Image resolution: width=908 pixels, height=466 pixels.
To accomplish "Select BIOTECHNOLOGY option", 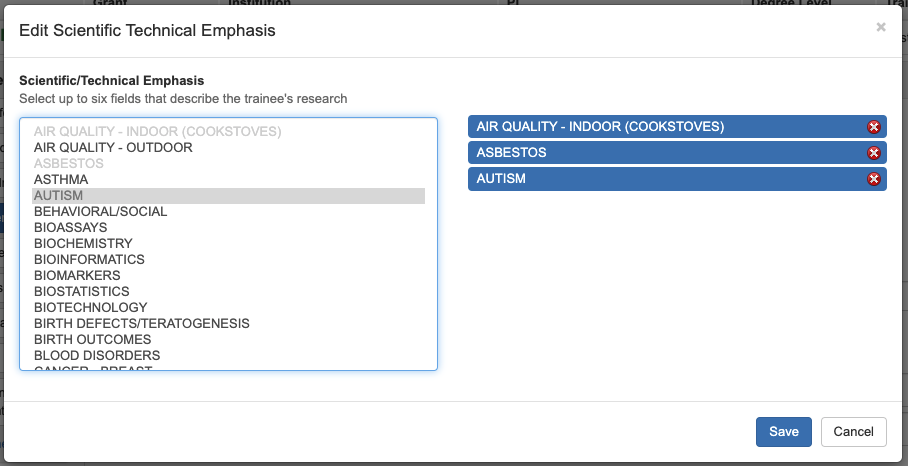I will click(x=90, y=308).
